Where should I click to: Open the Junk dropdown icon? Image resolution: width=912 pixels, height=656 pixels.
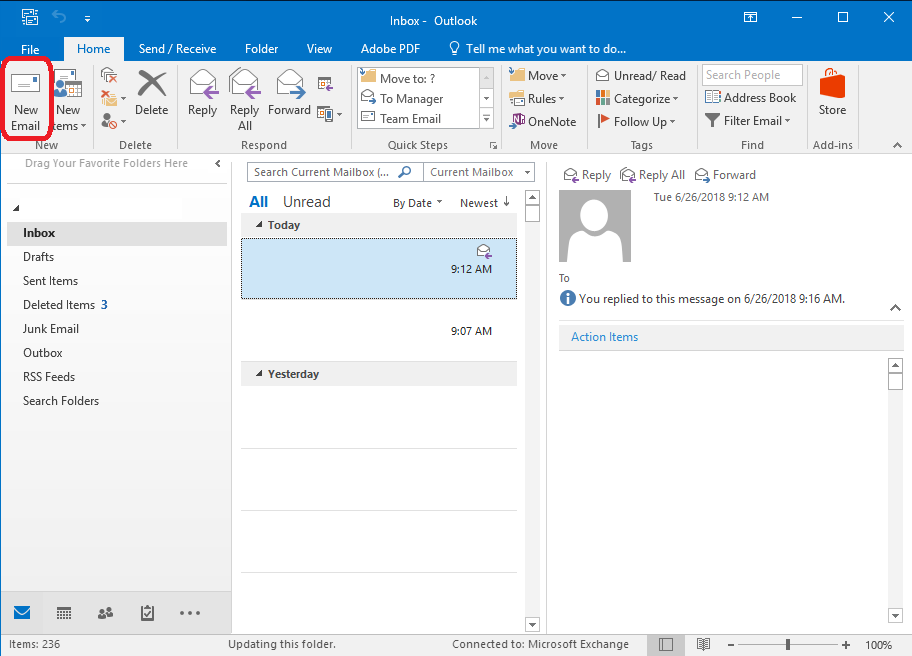(113, 121)
